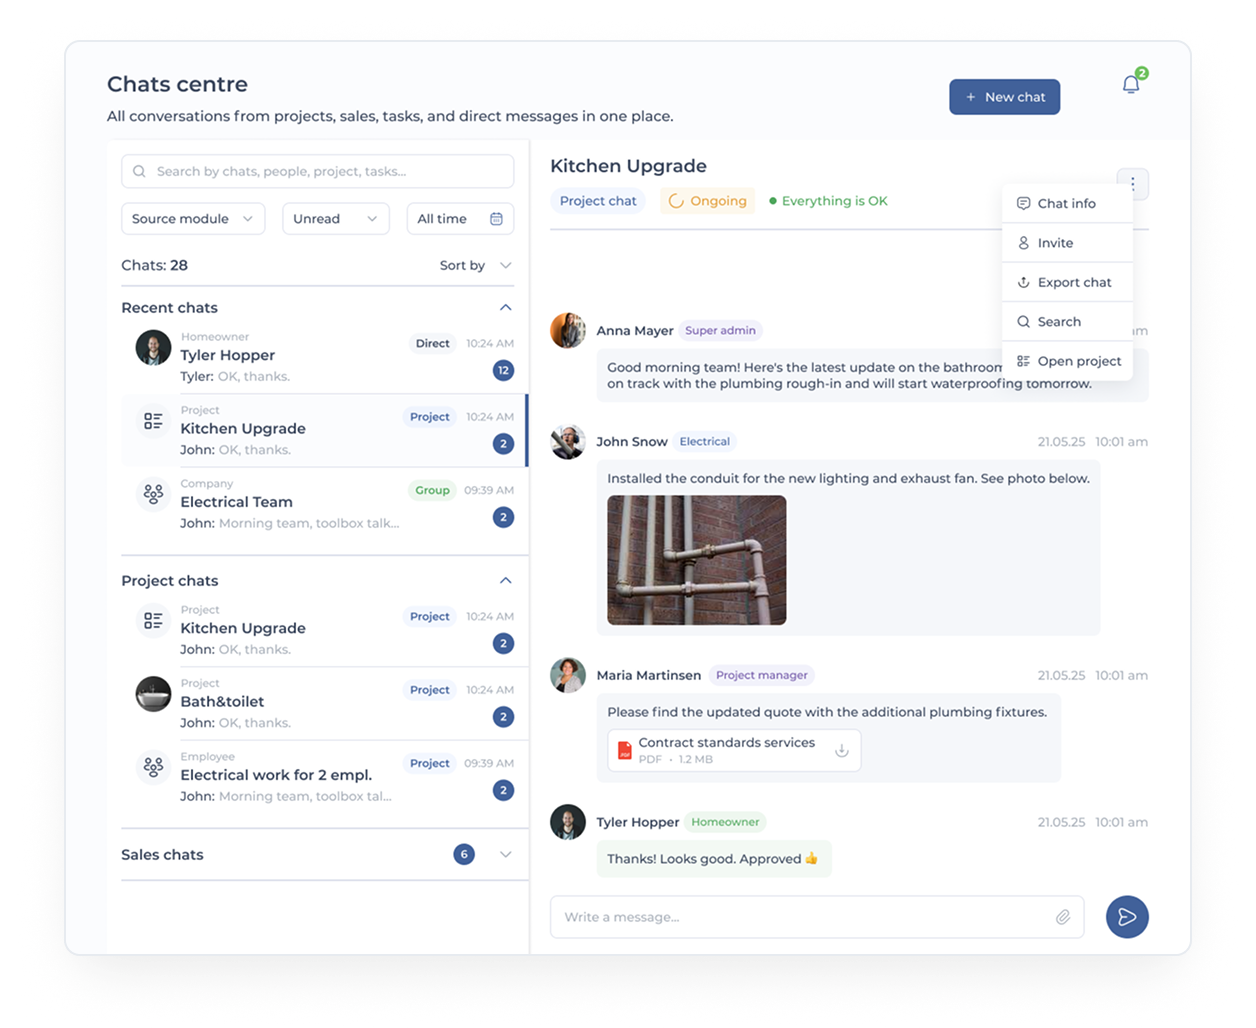This screenshot has width=1256, height=1028.
Task: Collapse the Project chats section
Action: point(506,581)
